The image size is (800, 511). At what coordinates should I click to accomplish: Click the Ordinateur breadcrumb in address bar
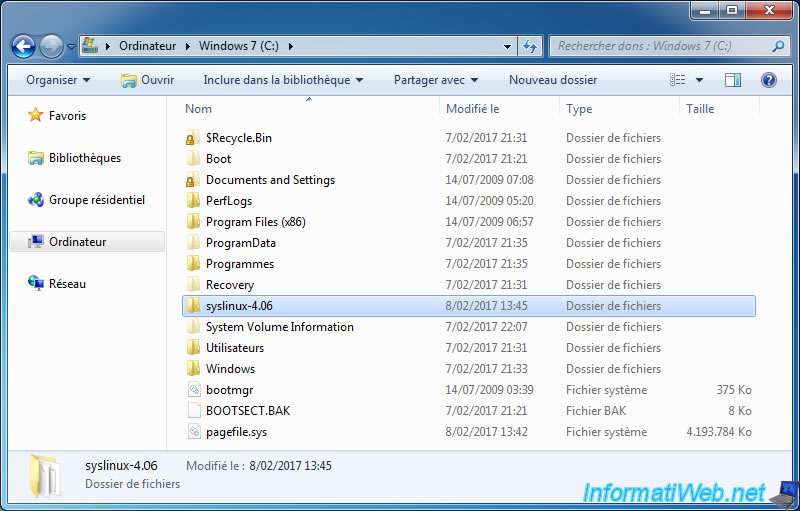[x=147, y=46]
